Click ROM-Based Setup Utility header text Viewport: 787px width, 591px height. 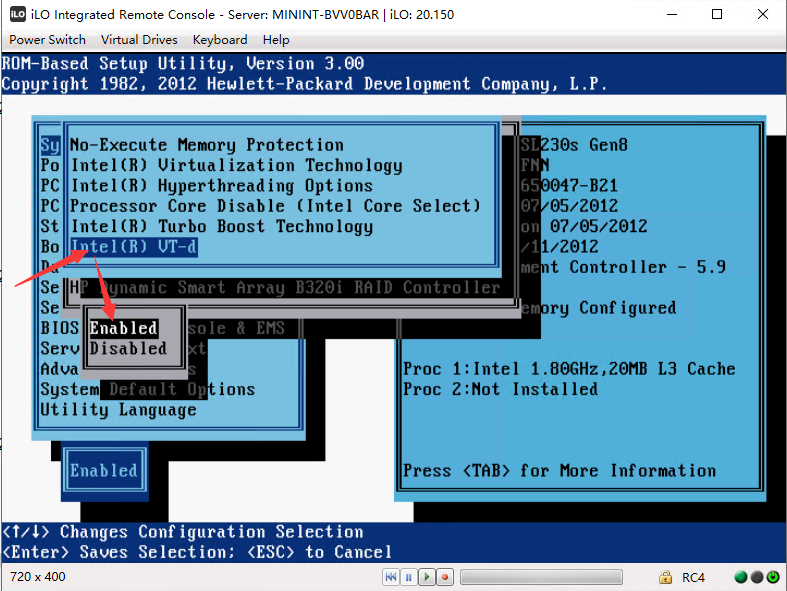(x=183, y=64)
